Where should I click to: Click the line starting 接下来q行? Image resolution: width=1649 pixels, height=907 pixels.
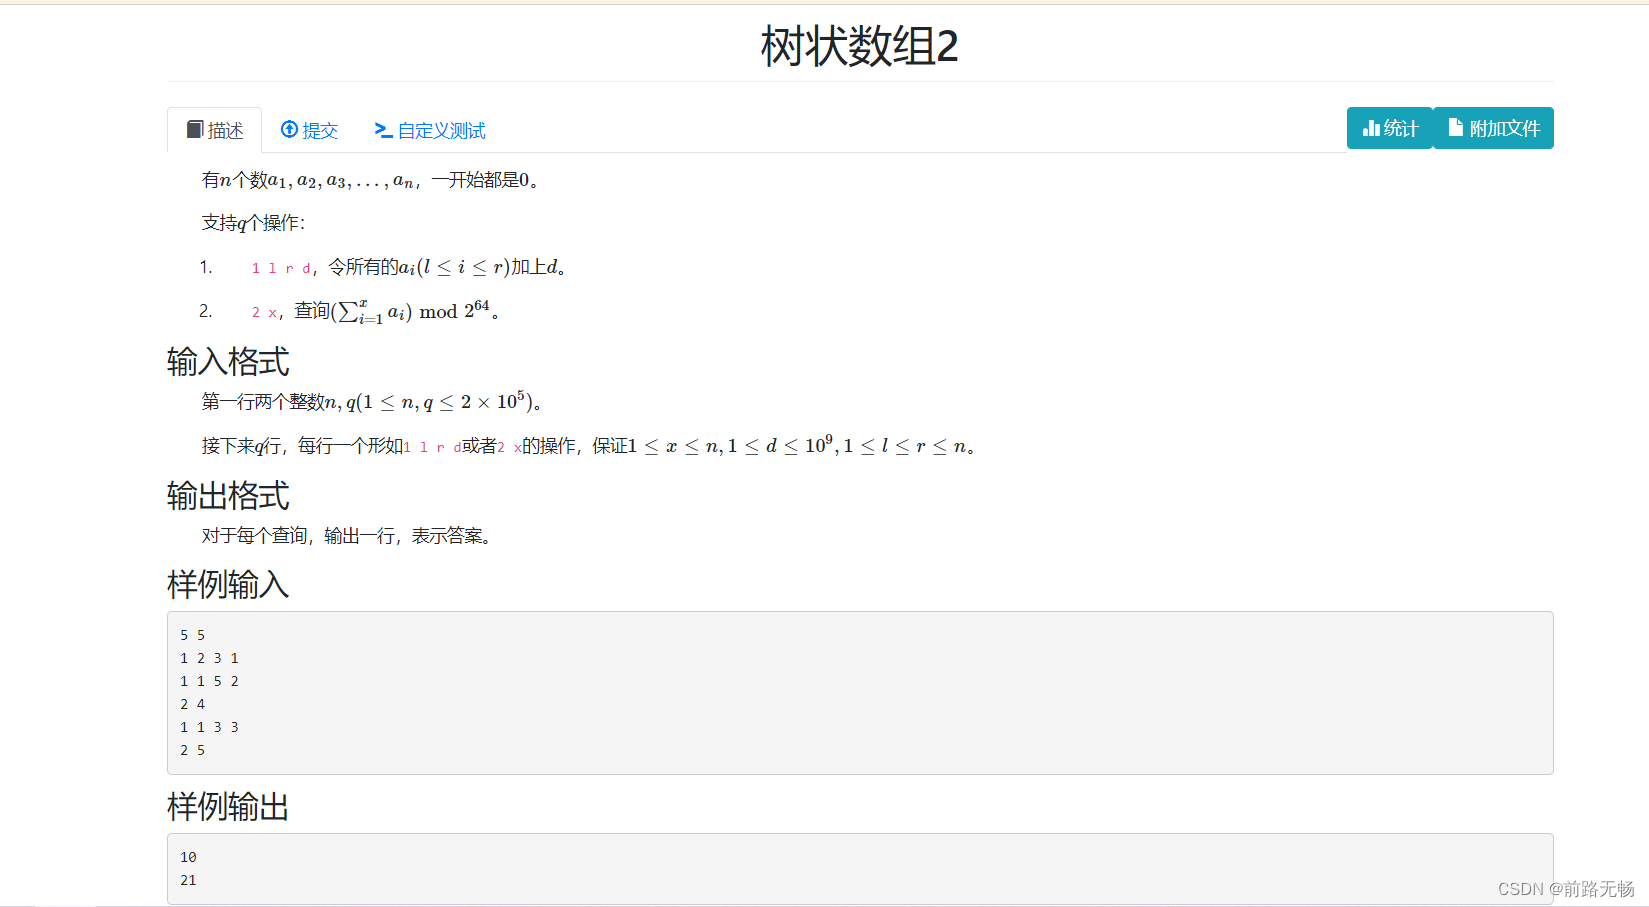(x=588, y=446)
